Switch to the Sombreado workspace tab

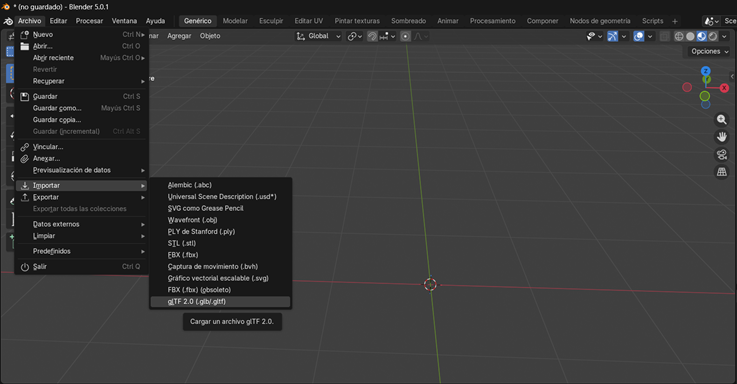tap(408, 21)
